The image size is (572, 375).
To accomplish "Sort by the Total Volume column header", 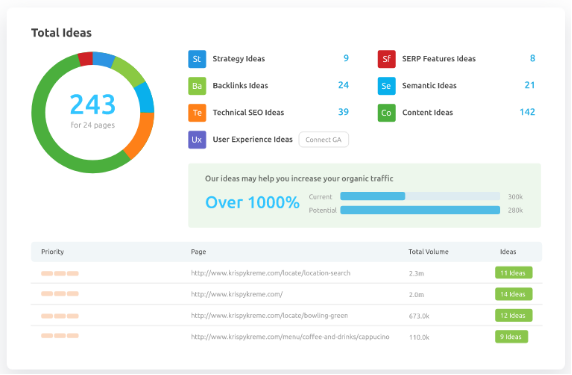I will click(428, 252).
